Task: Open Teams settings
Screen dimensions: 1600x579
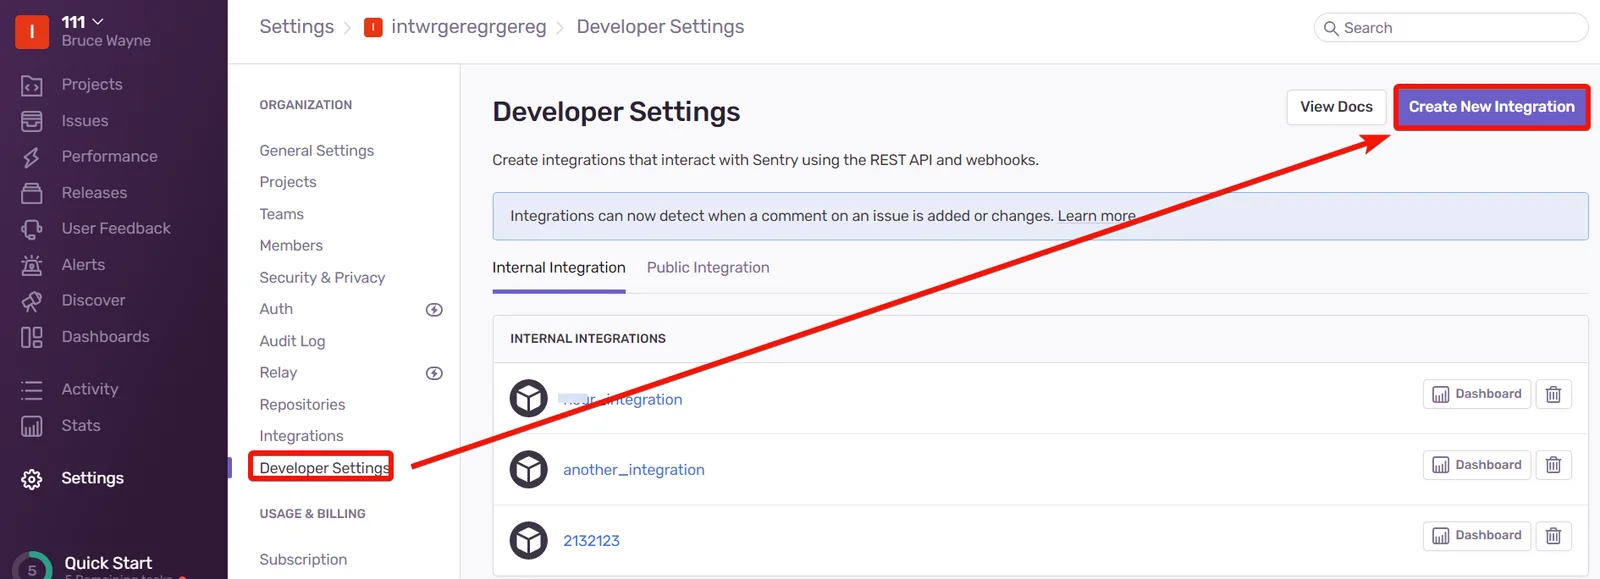Action: 282,214
